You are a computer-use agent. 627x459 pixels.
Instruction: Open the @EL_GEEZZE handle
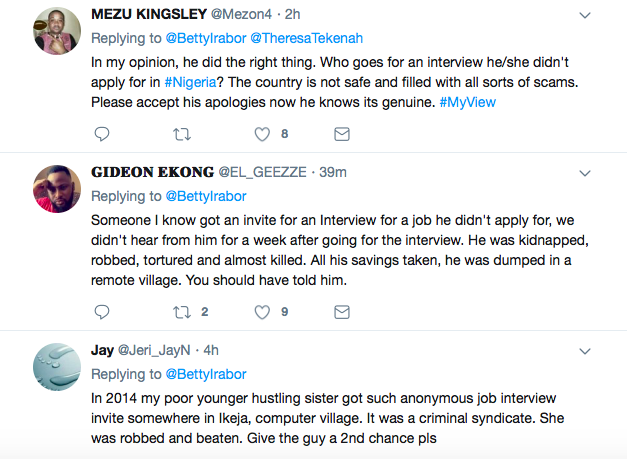point(262,172)
